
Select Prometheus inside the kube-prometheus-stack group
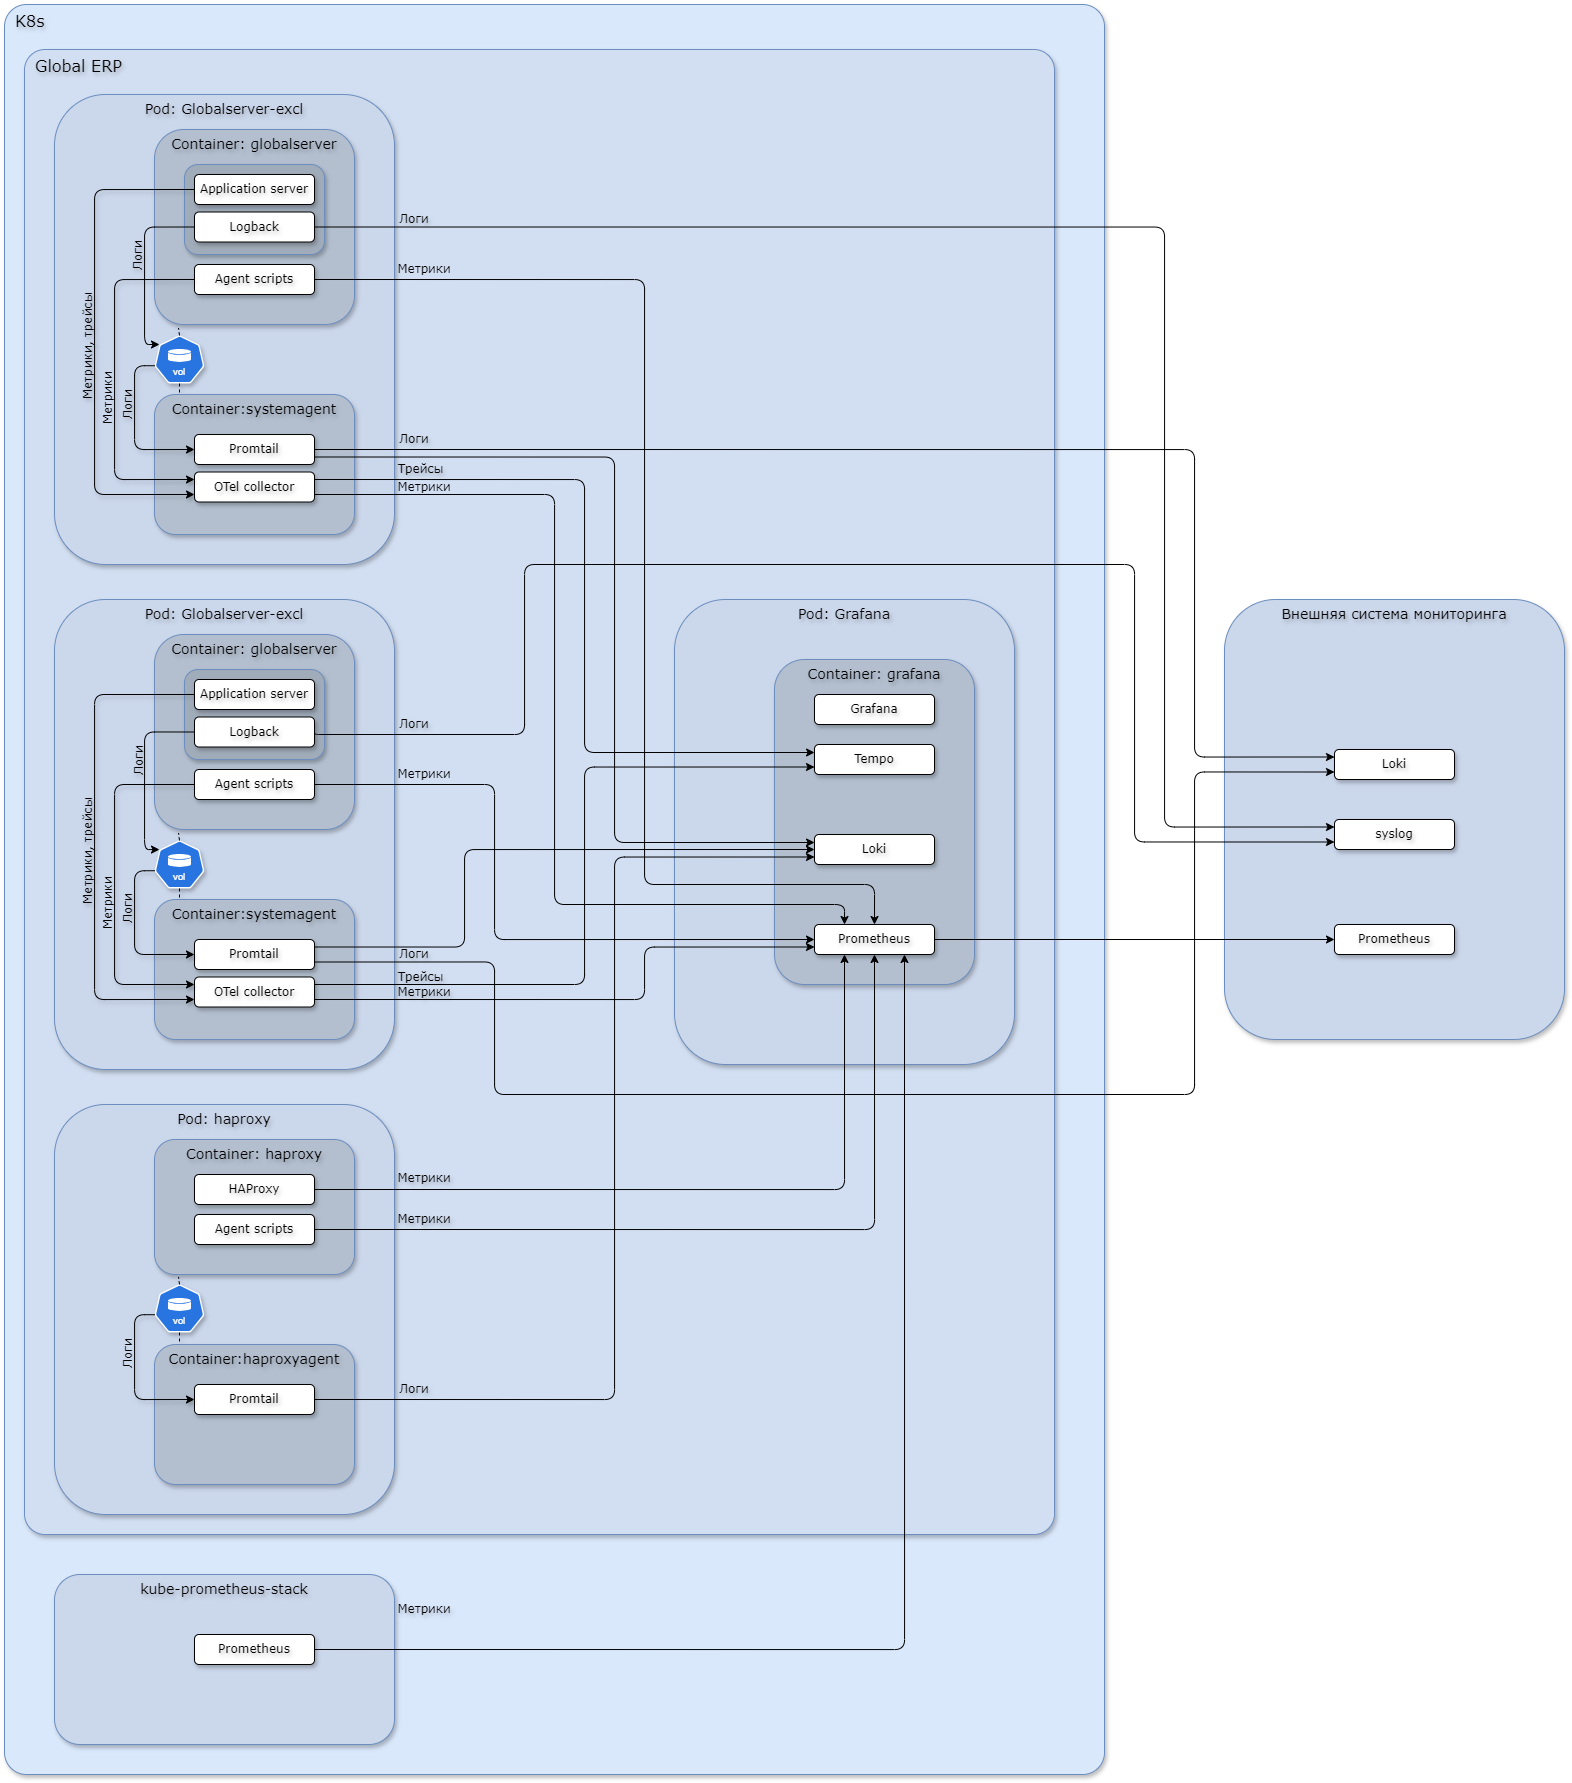coord(254,1649)
